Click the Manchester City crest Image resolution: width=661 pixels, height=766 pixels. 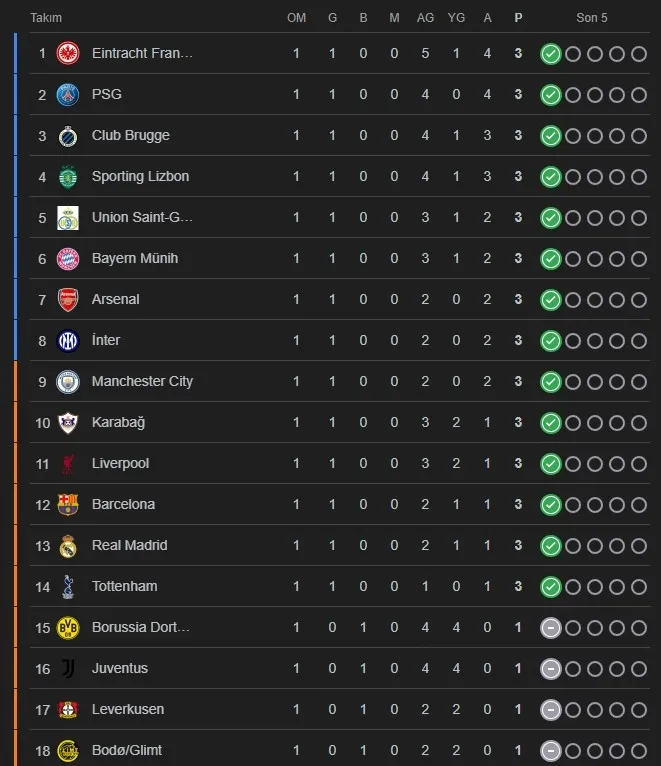68,381
